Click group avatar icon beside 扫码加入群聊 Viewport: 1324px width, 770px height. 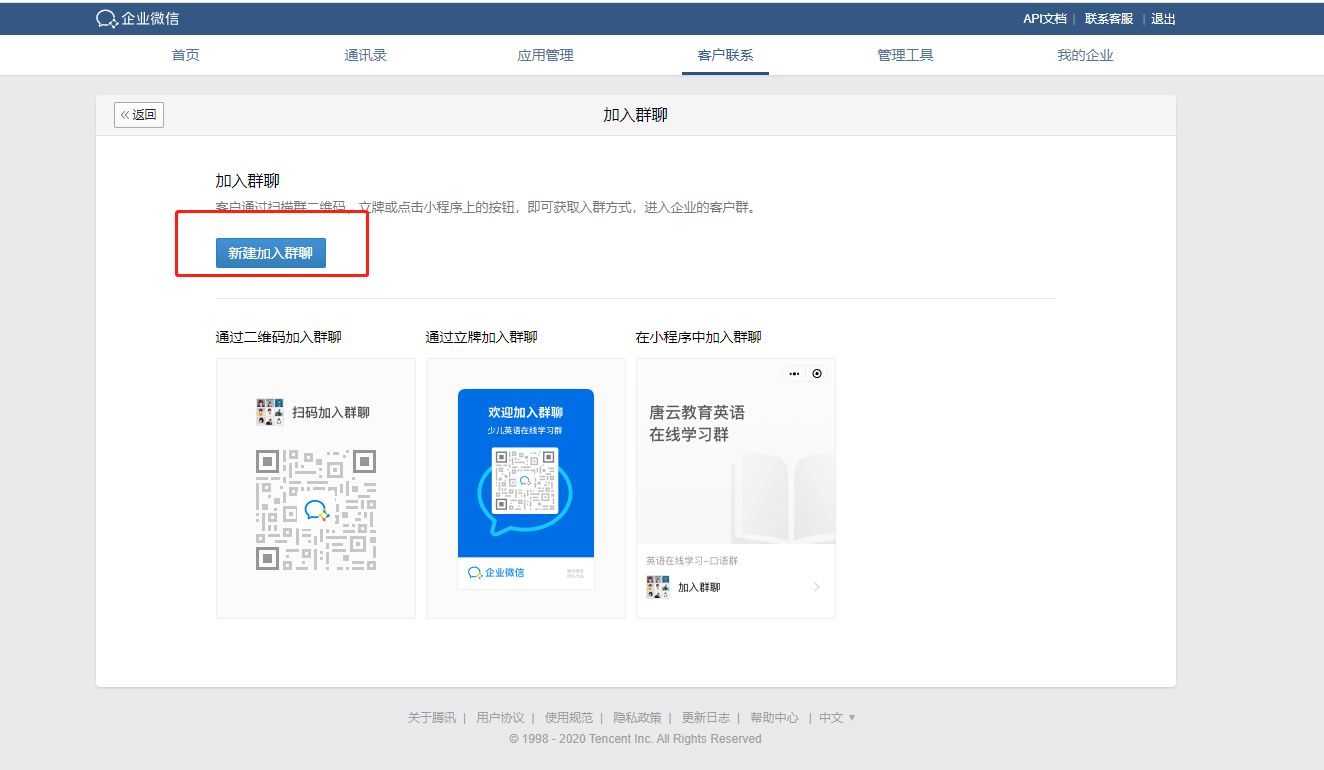[270, 412]
